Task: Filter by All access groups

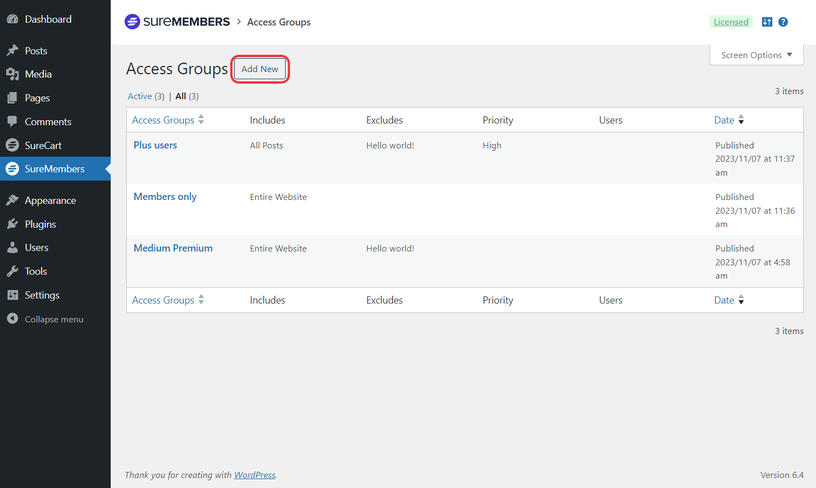Action: click(181, 96)
